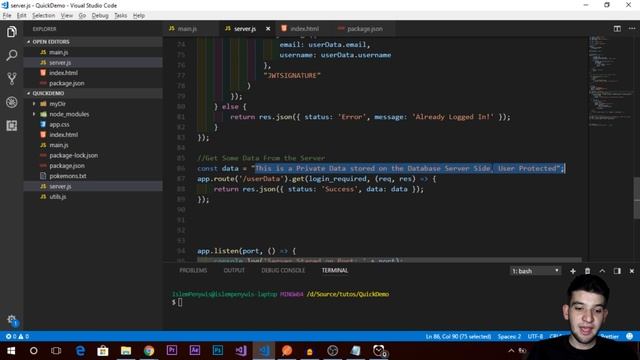Close the terminal panel
The width and height of the screenshot is (640, 360).
[632, 271]
